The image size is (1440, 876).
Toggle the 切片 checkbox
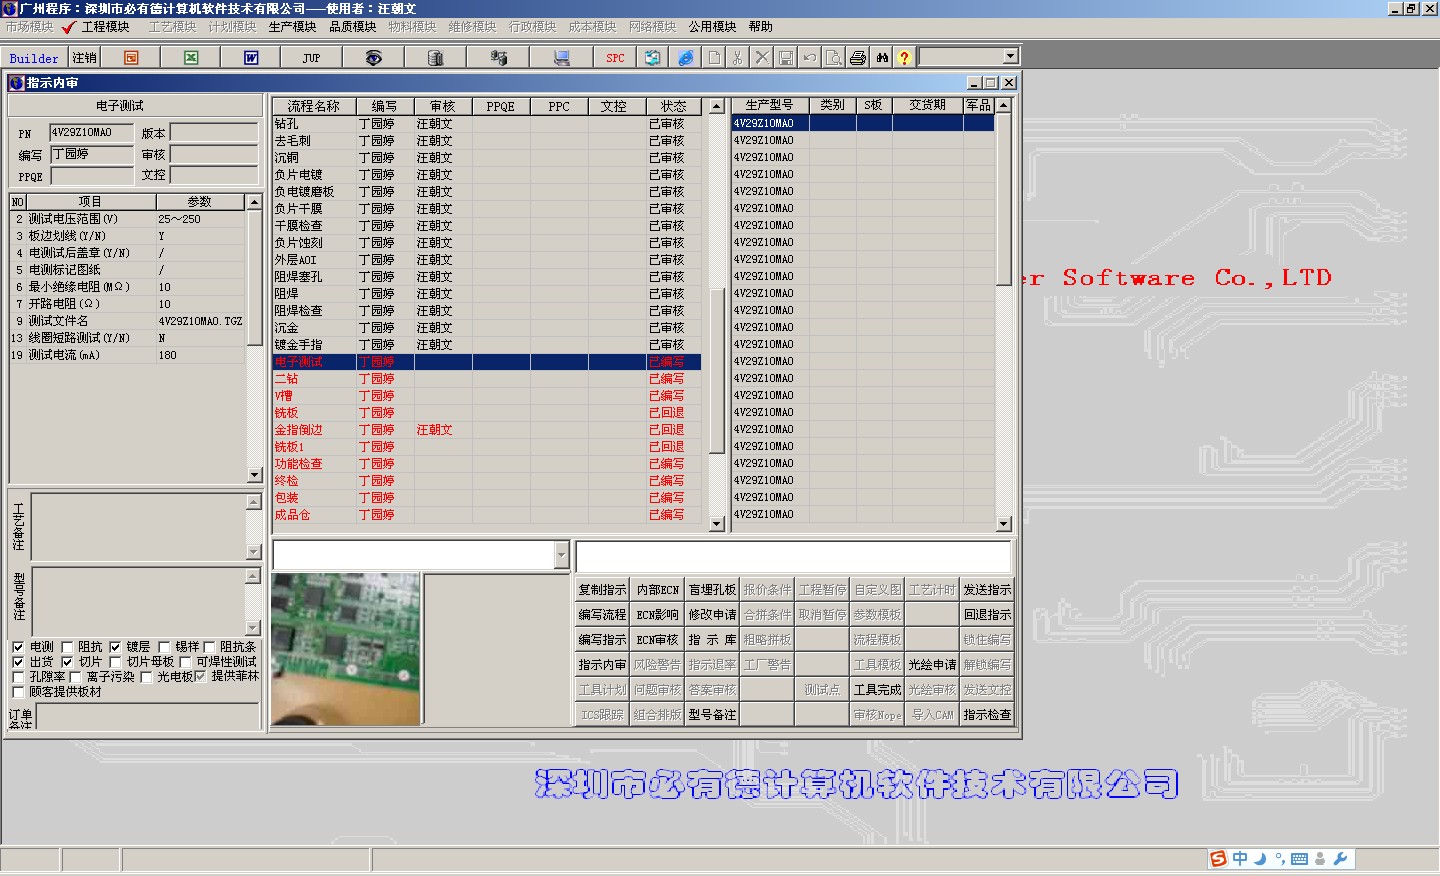point(67,662)
